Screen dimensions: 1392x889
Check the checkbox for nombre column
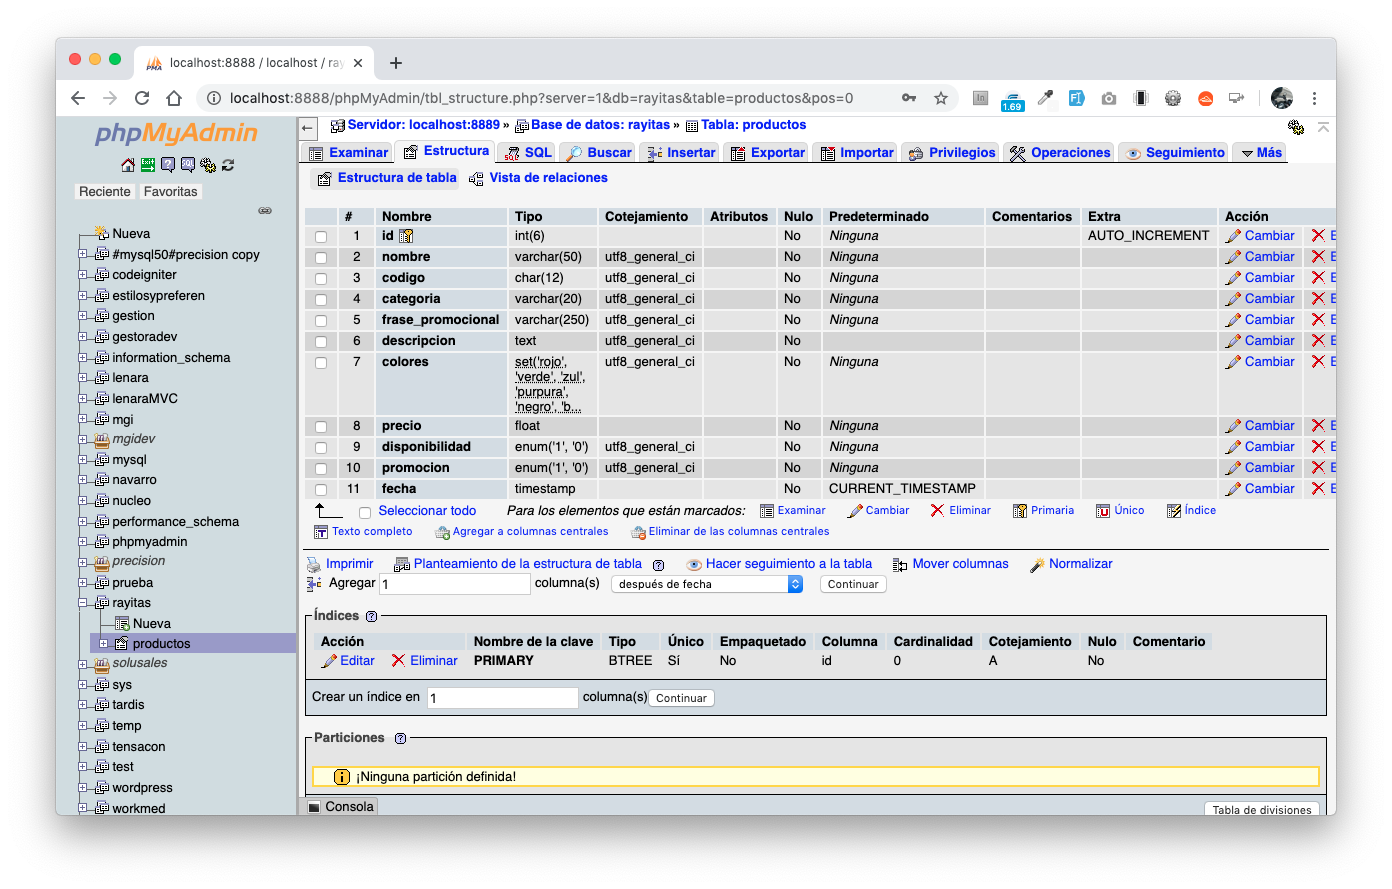coord(321,258)
